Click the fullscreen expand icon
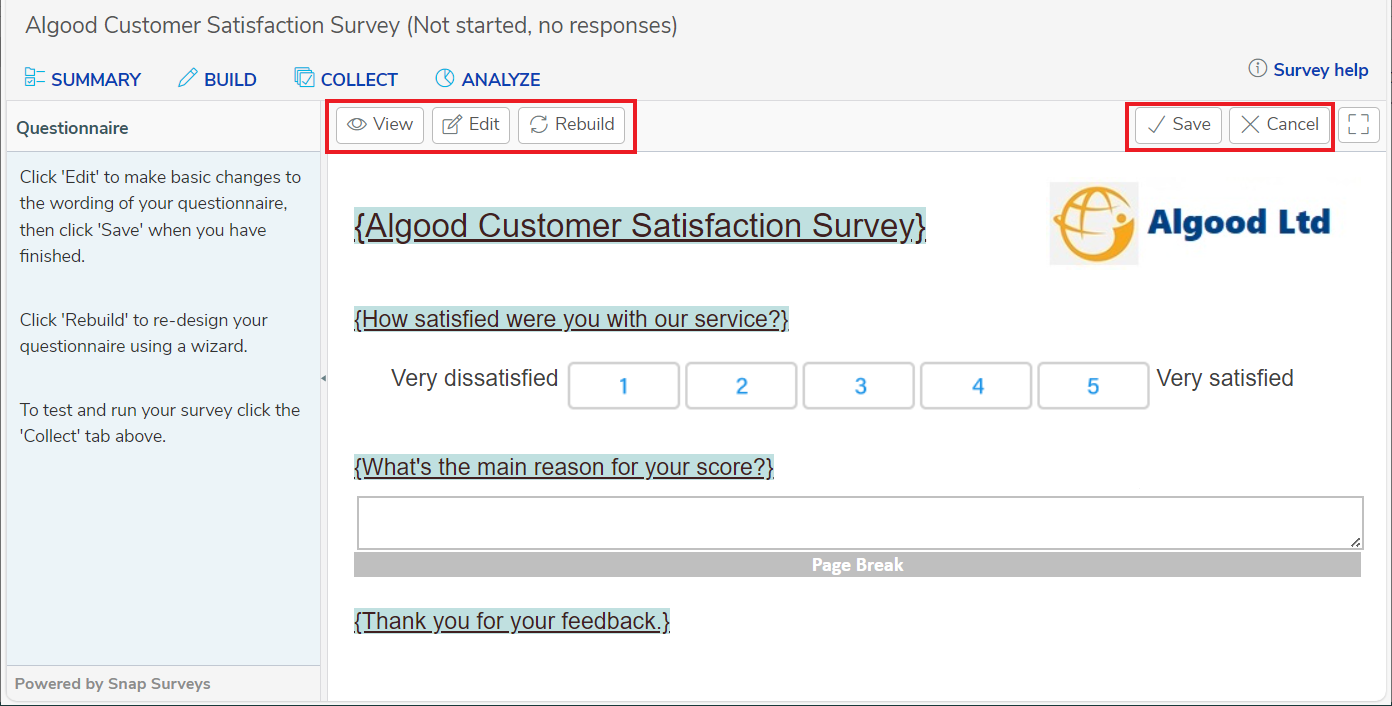1392x706 pixels. tap(1358, 125)
